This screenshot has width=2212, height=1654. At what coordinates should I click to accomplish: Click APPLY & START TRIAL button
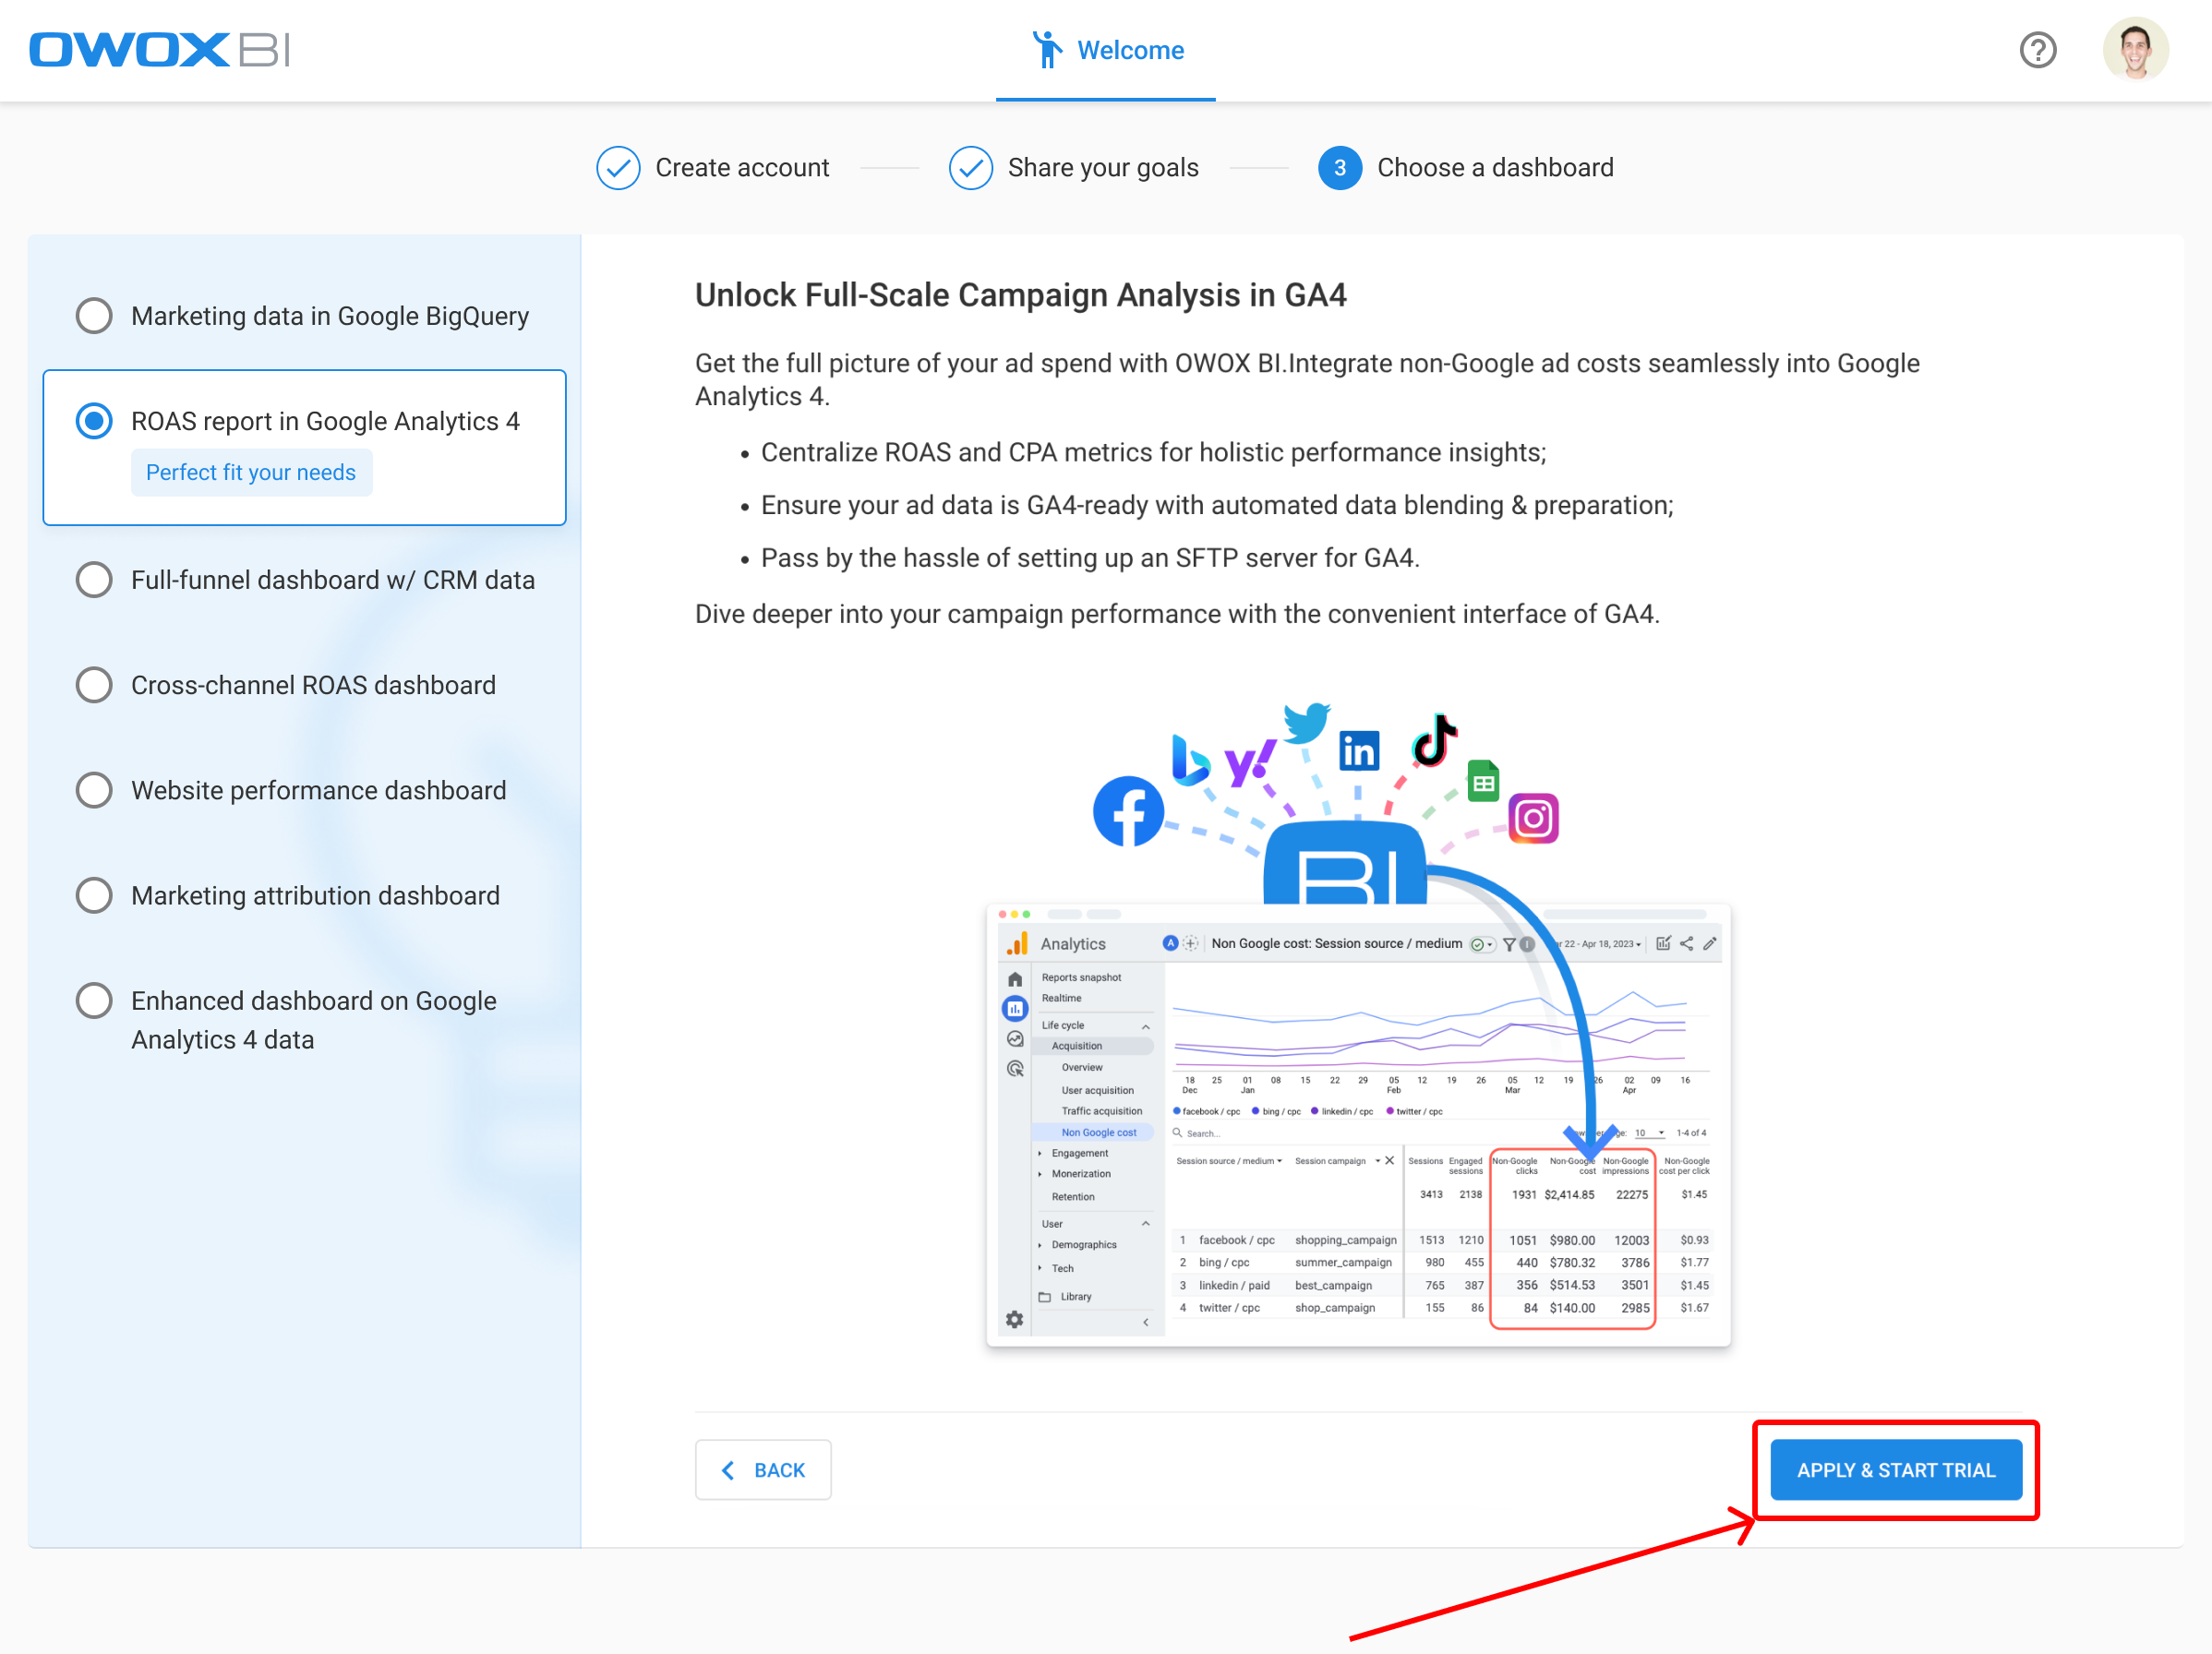pos(1896,1470)
